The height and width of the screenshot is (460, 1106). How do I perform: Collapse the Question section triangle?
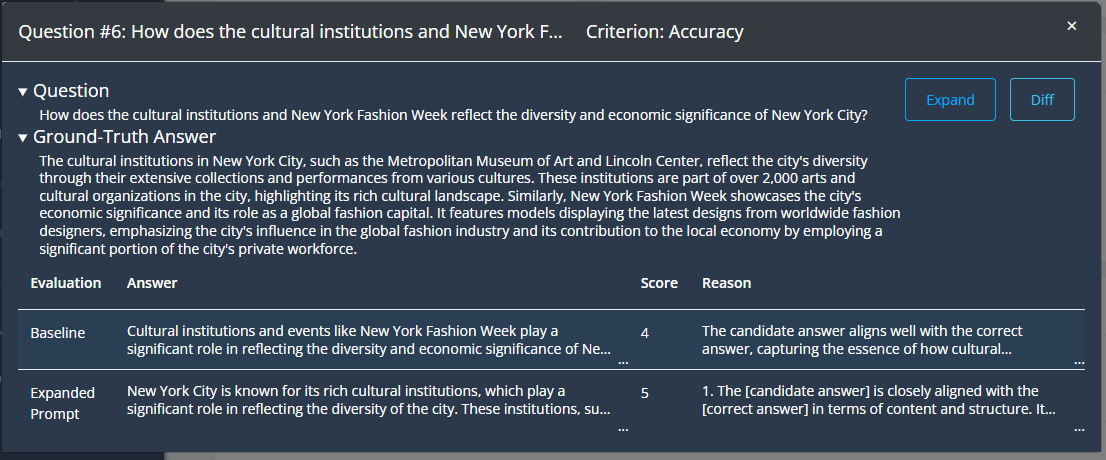(x=23, y=92)
